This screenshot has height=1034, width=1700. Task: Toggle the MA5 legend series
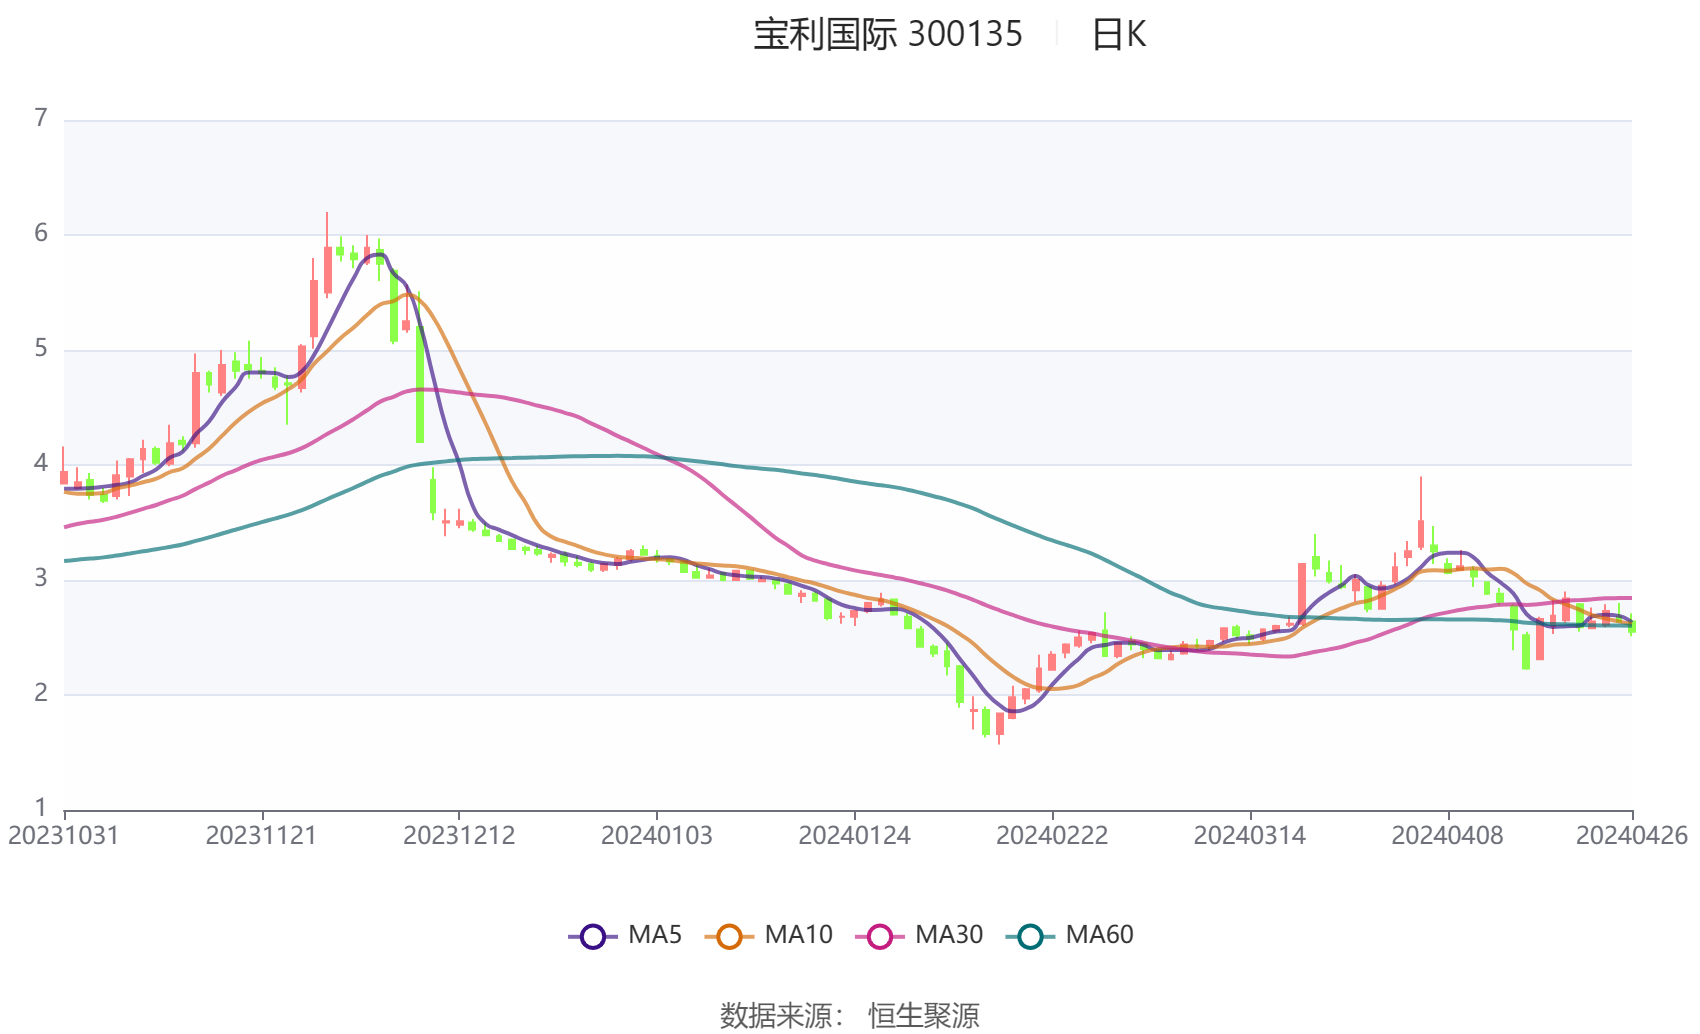[626, 936]
